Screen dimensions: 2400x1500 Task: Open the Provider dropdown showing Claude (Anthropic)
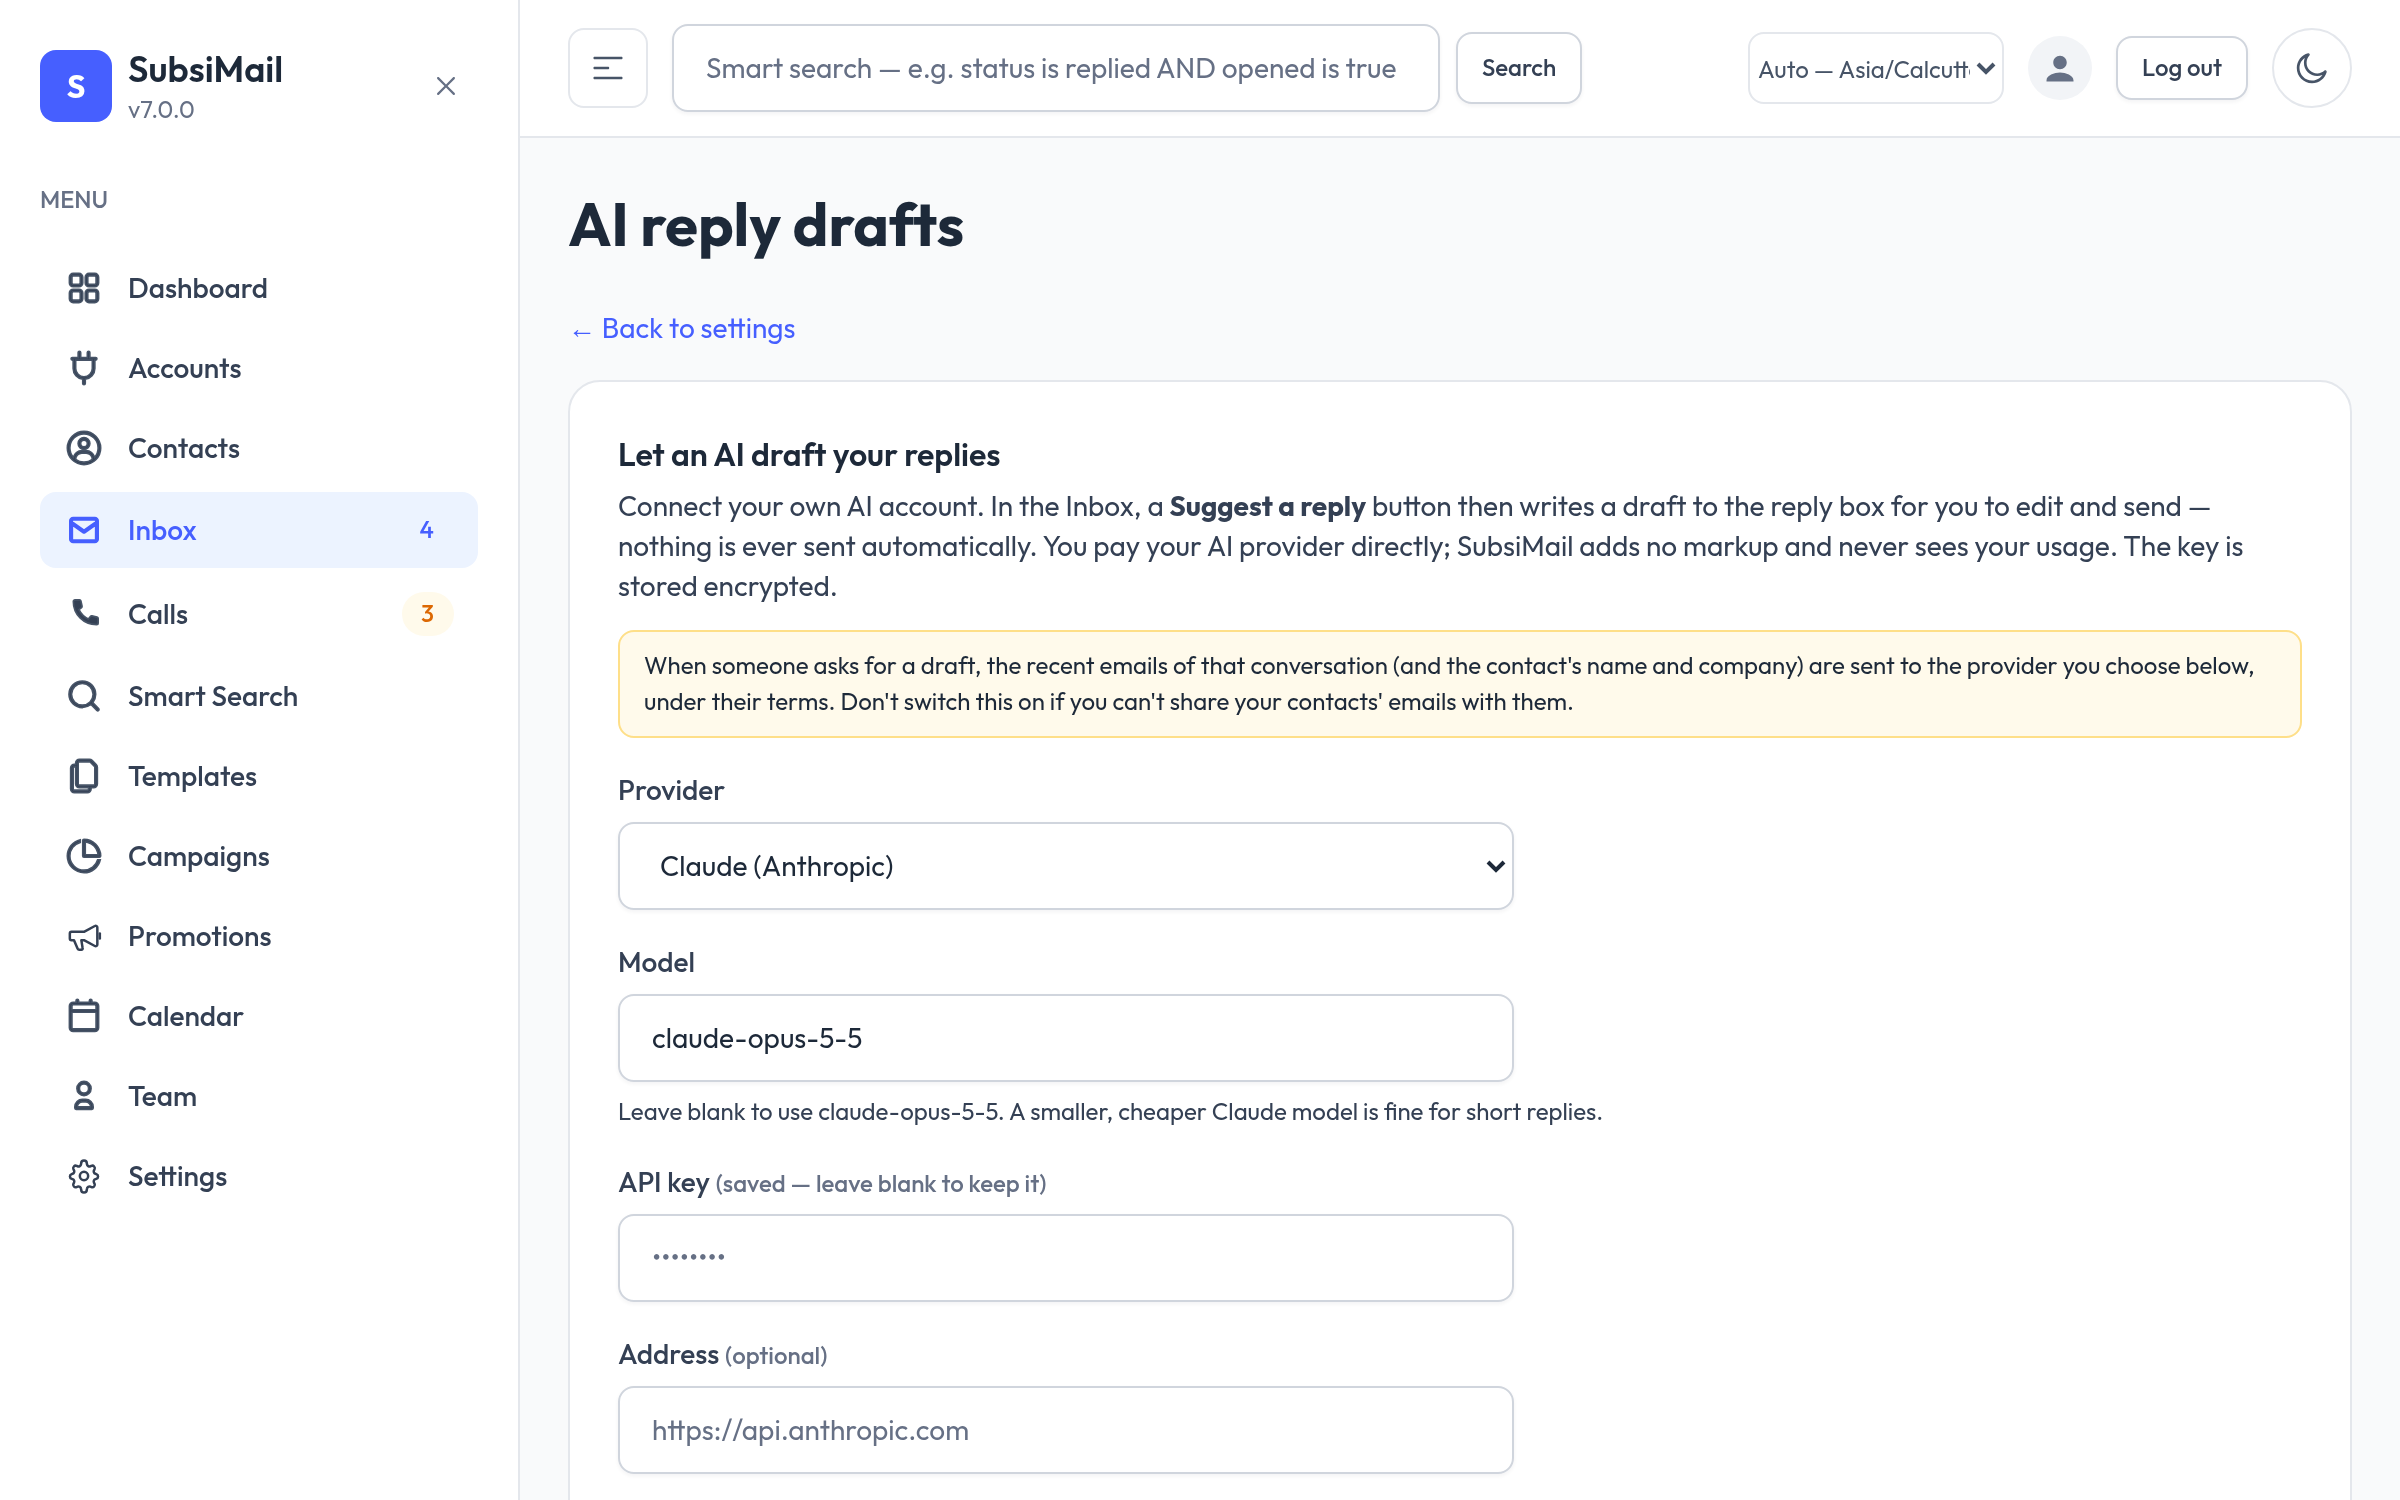pos(1066,866)
